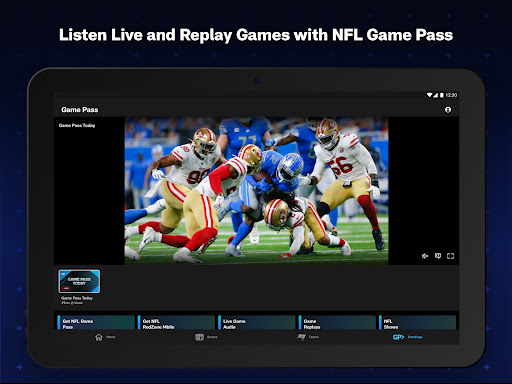
Task: Open the Live Game Audio tile
Action: coord(257,323)
